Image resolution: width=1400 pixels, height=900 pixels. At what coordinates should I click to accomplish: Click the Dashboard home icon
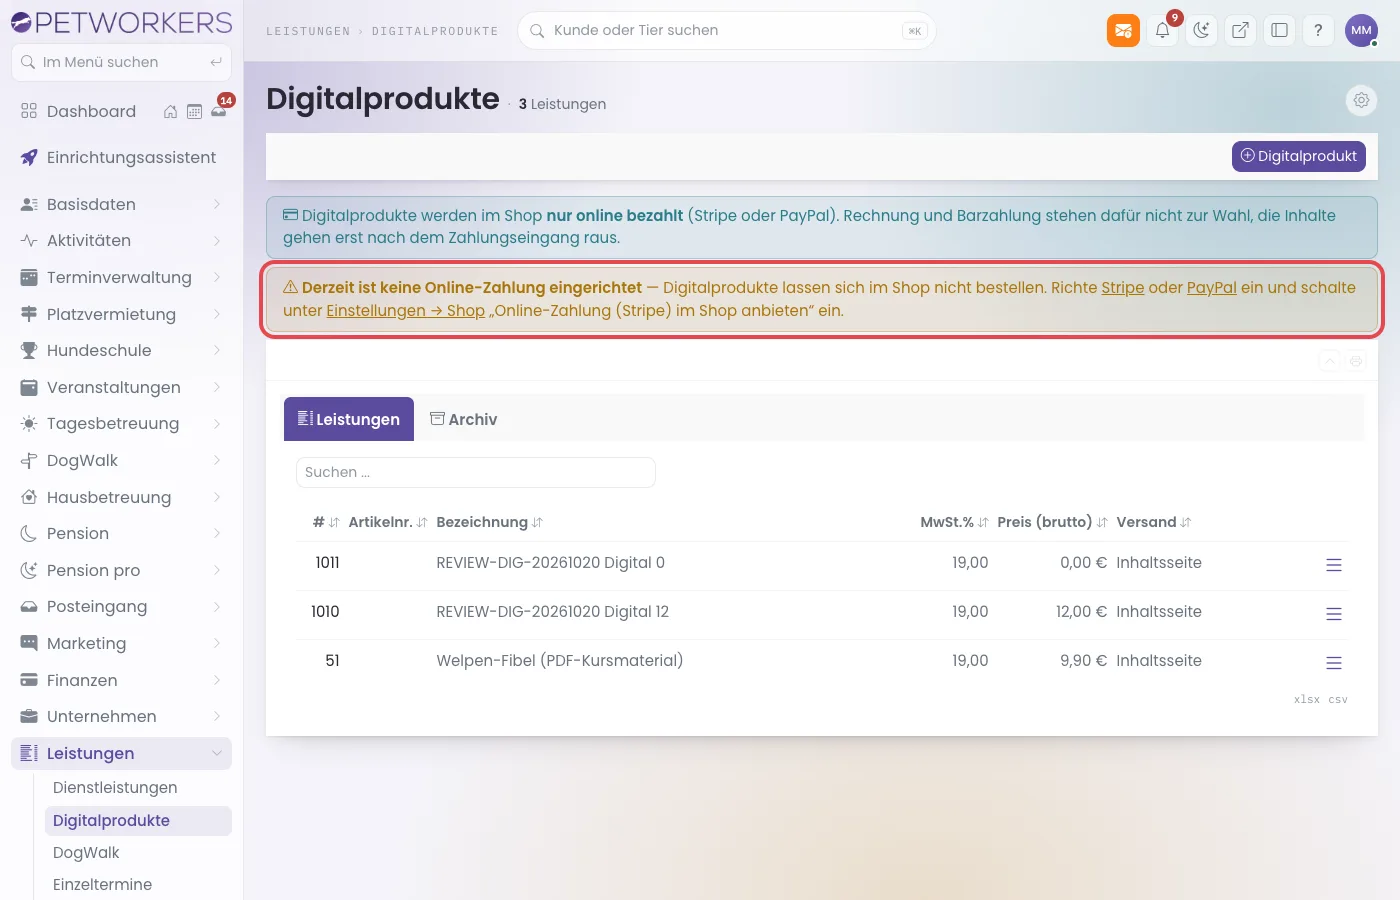170,112
